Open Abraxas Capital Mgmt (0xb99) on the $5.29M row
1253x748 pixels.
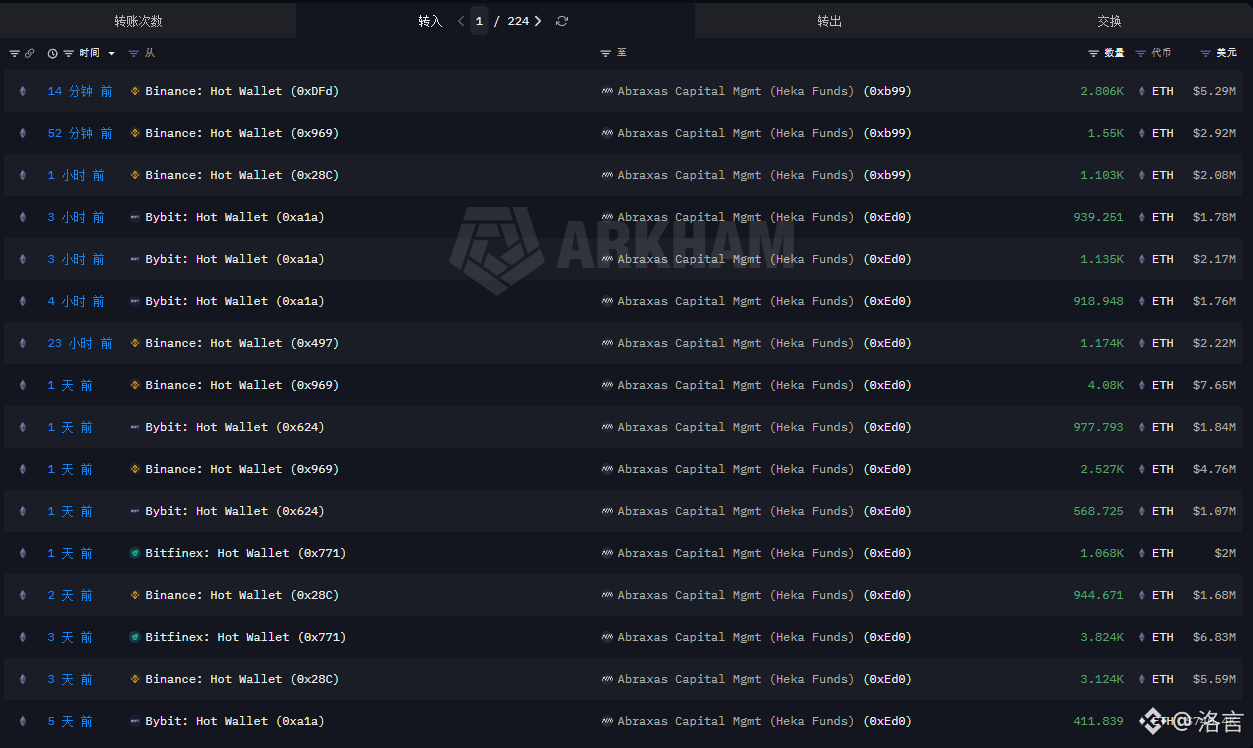tap(764, 91)
